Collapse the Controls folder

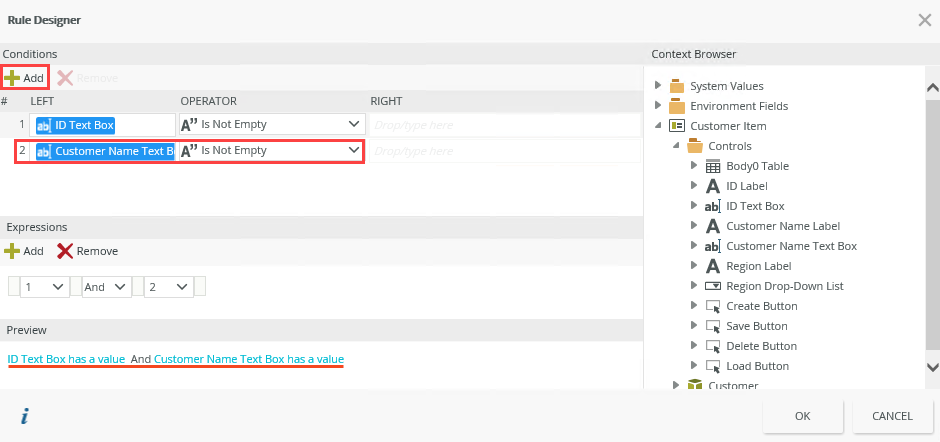(x=676, y=146)
